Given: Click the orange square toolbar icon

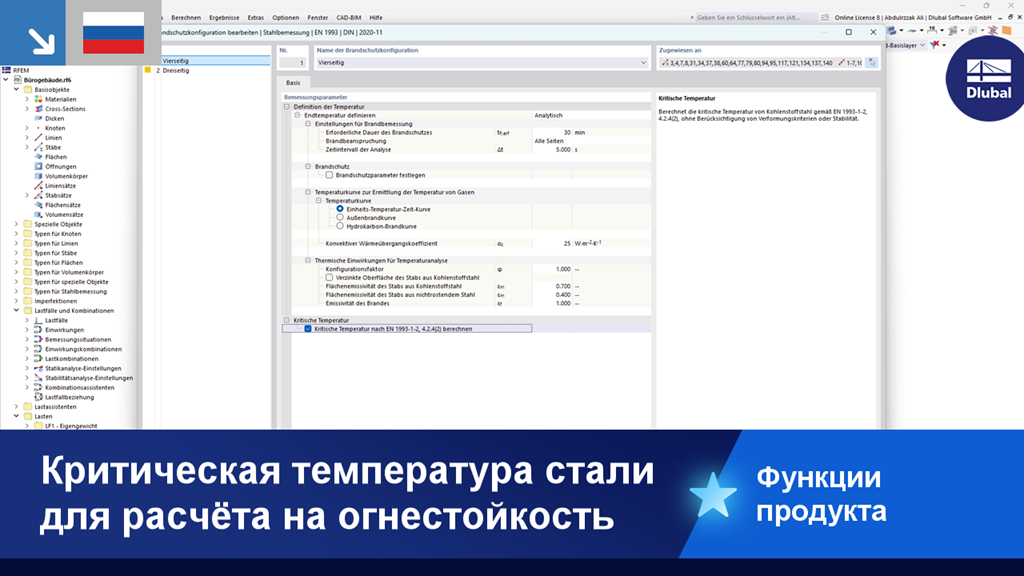Looking at the screenshot, I should [1006, 30].
